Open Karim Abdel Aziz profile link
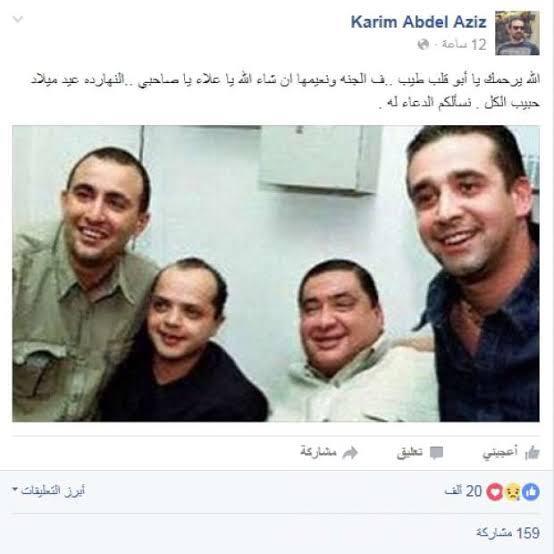The width and height of the screenshot is (554, 554). tap(418, 22)
